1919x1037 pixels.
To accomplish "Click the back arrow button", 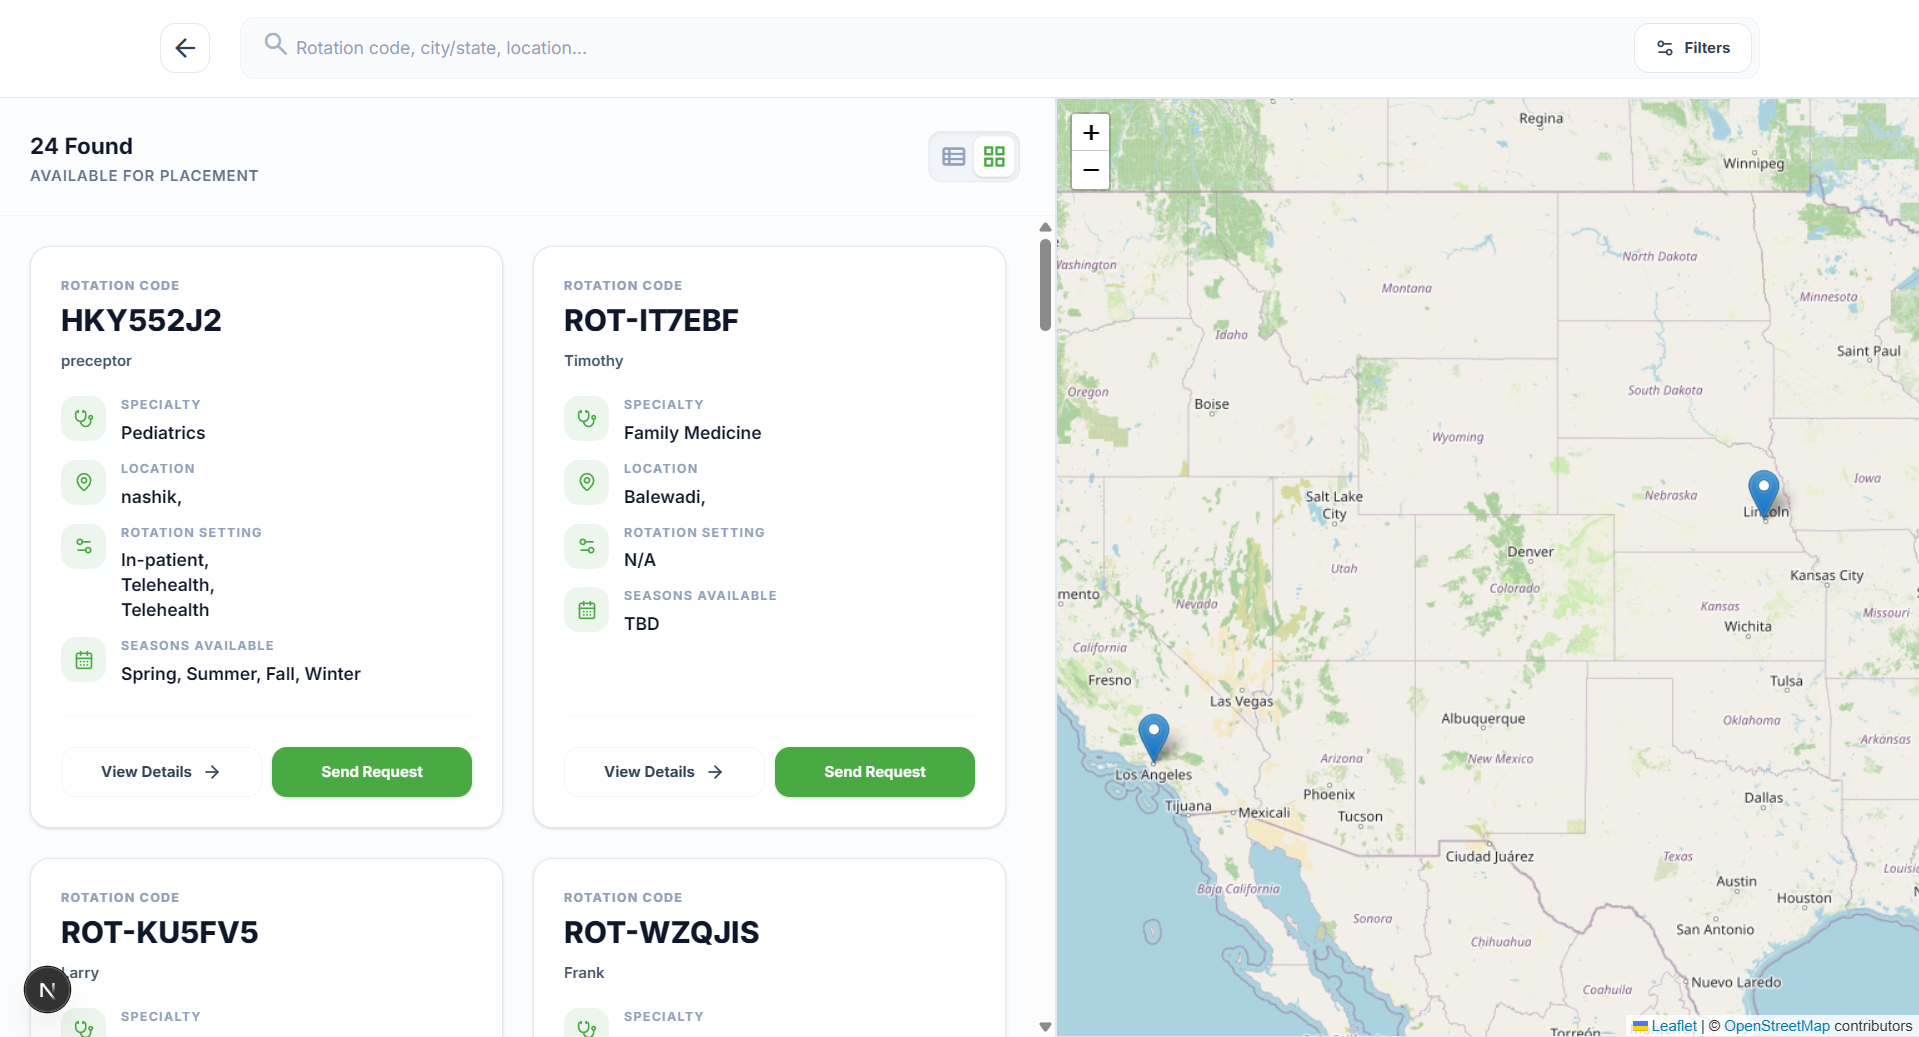I will pyautogui.click(x=185, y=48).
